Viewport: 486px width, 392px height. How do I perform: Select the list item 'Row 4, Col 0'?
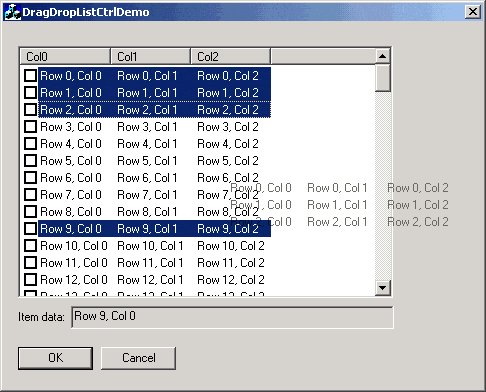[x=71, y=144]
